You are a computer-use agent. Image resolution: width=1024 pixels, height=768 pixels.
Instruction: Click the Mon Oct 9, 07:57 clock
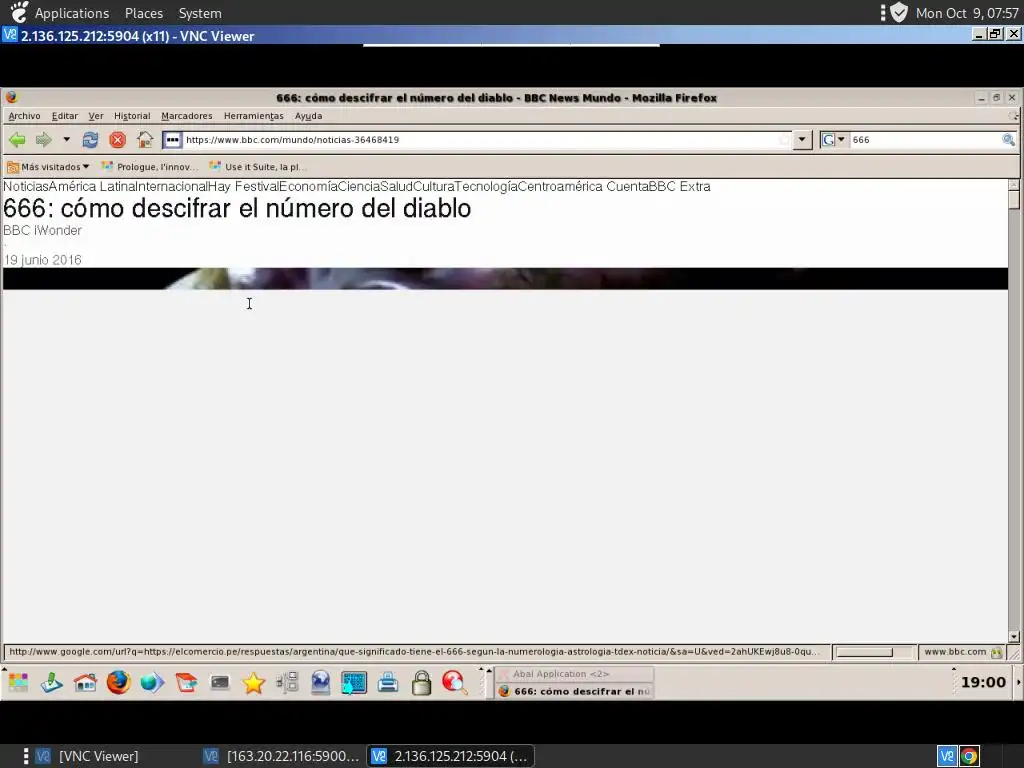point(967,13)
